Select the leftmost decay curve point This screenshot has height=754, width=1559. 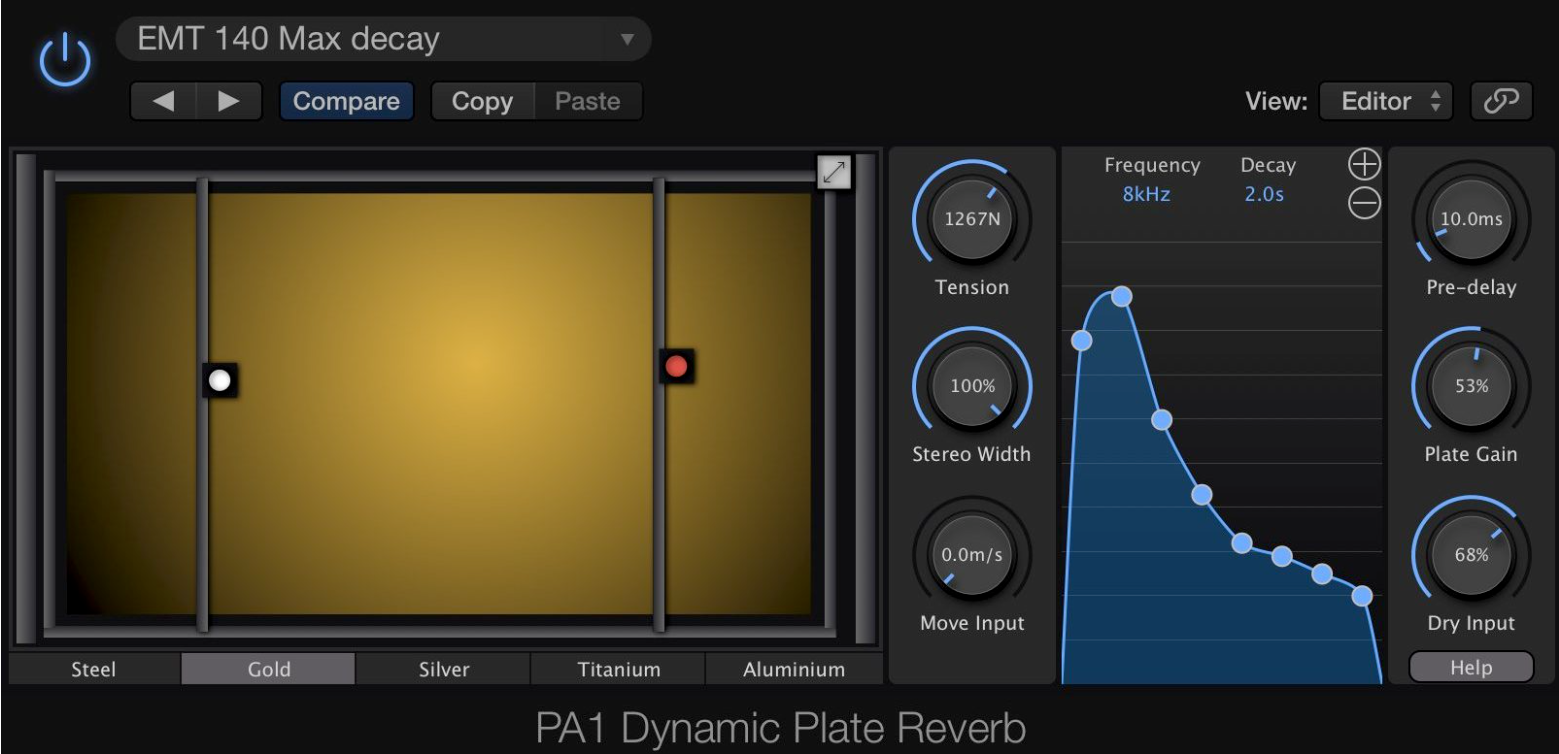pos(1082,340)
